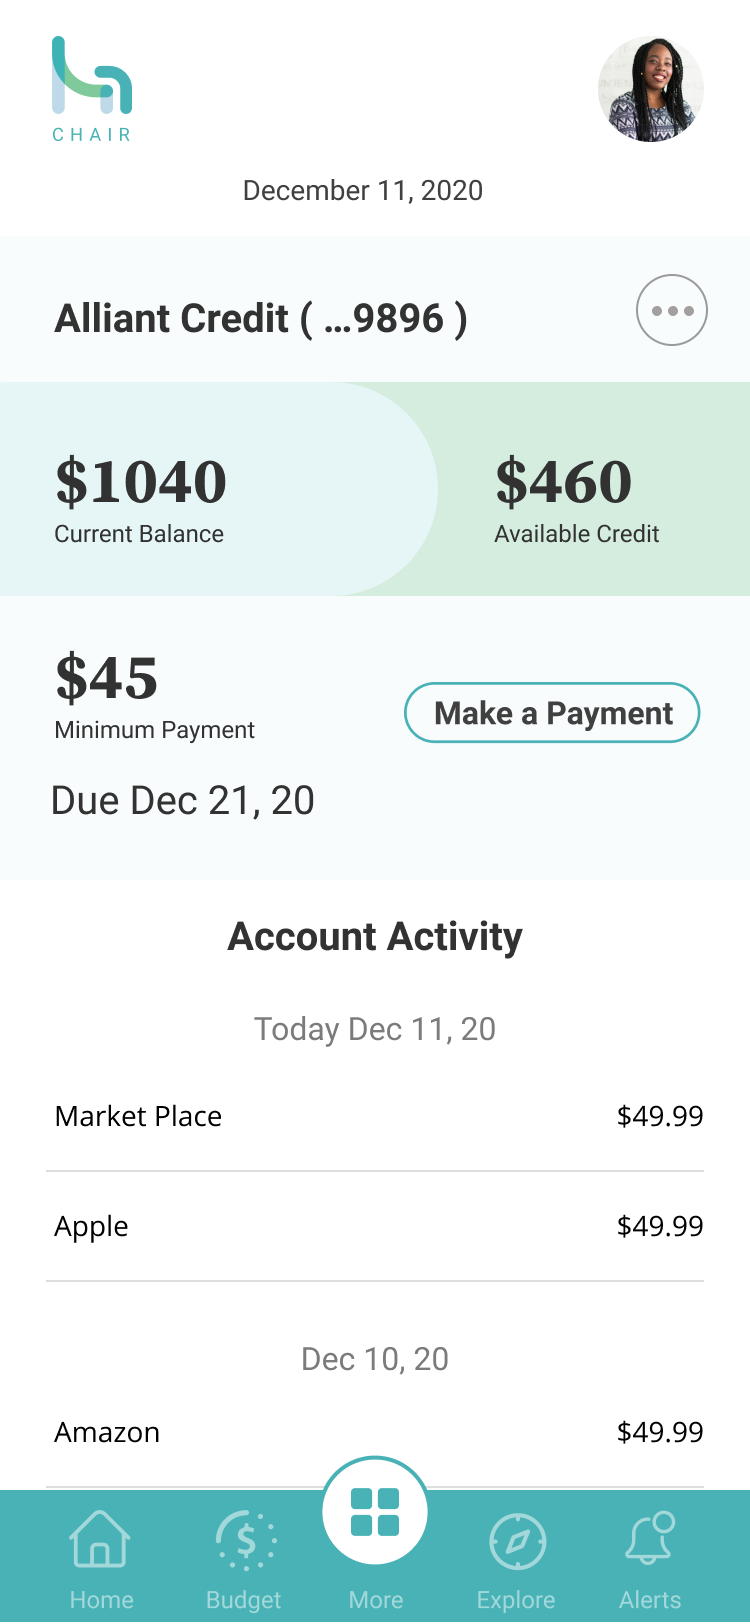Screen dimensions: 750x1624
Task: Select the Amazon transaction row
Action: point(375,1432)
